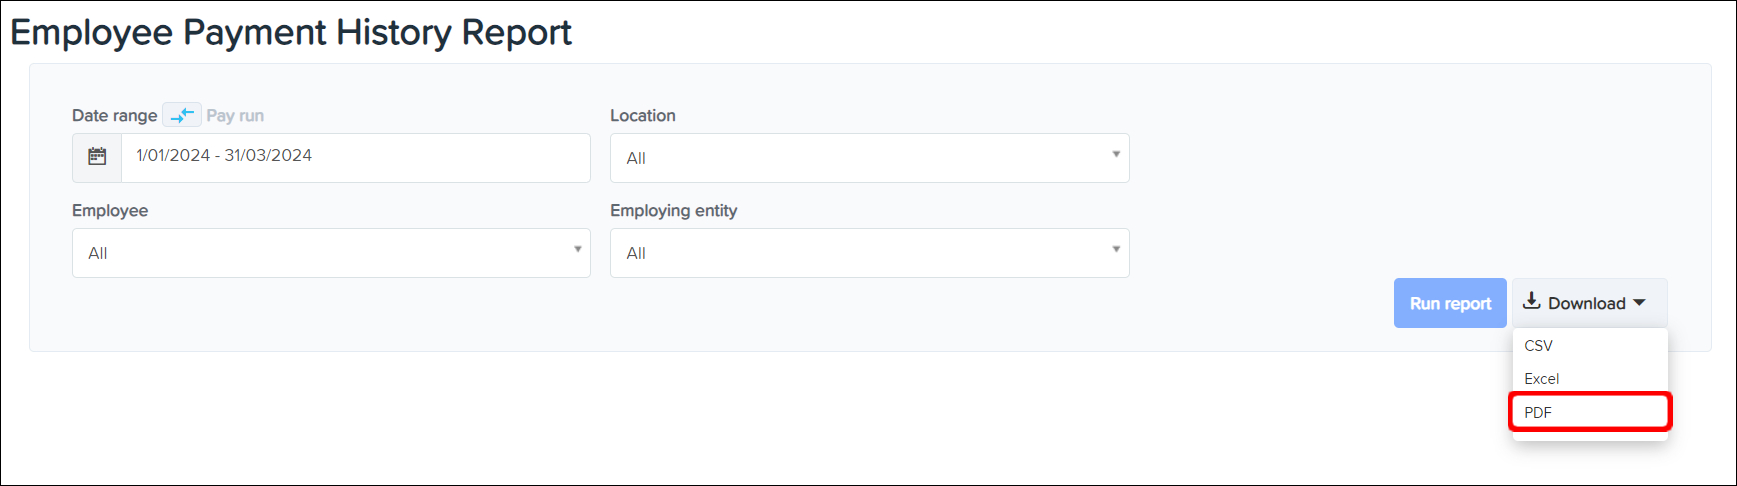
Task: Click the Download button label
Action: (1586, 303)
